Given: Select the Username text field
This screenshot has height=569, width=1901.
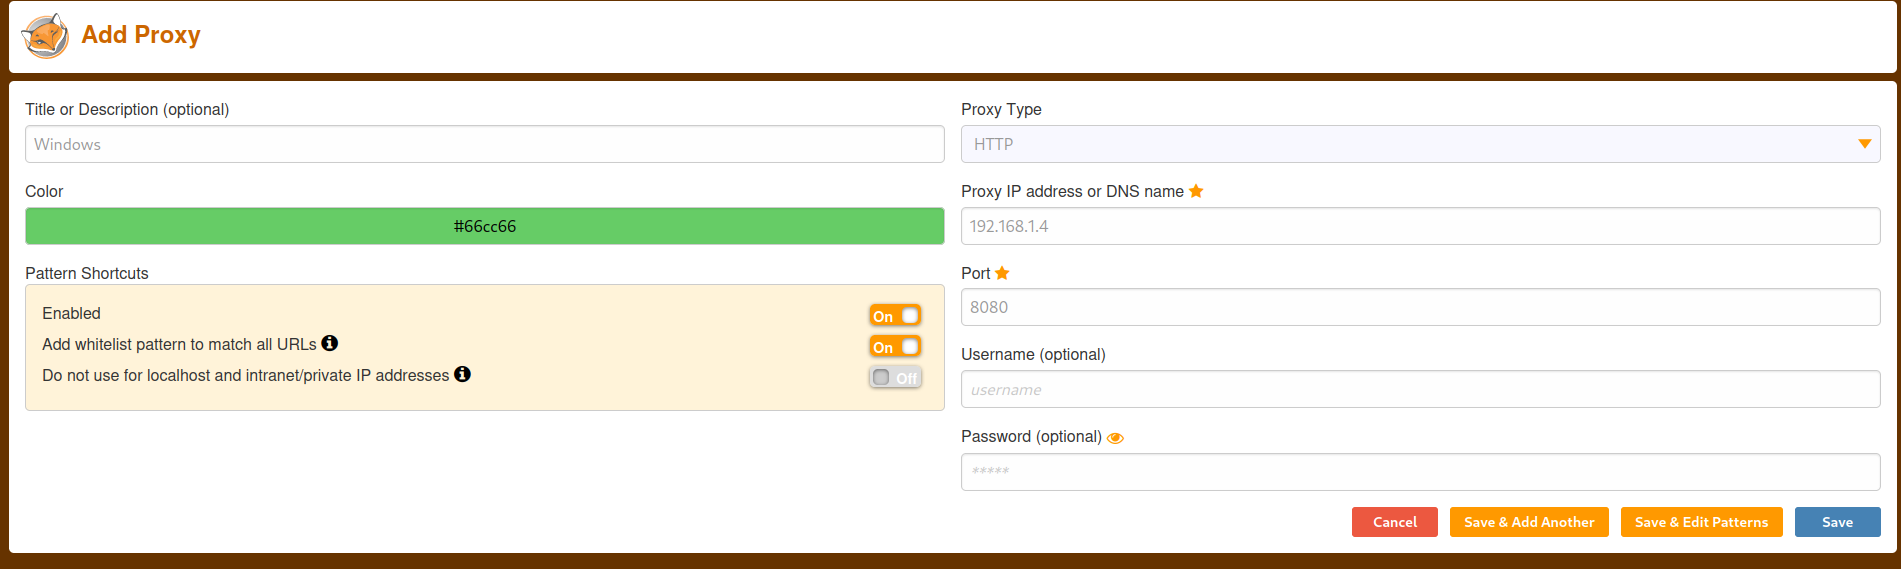Looking at the screenshot, I should 1420,389.
